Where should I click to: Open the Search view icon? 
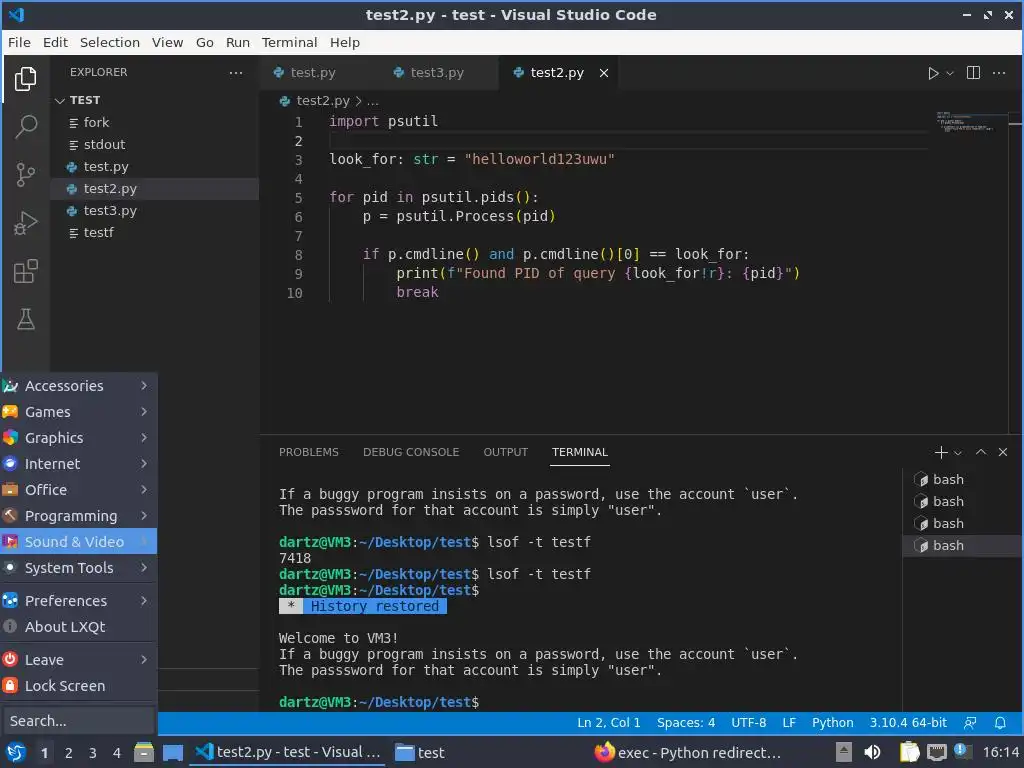pos(25,126)
